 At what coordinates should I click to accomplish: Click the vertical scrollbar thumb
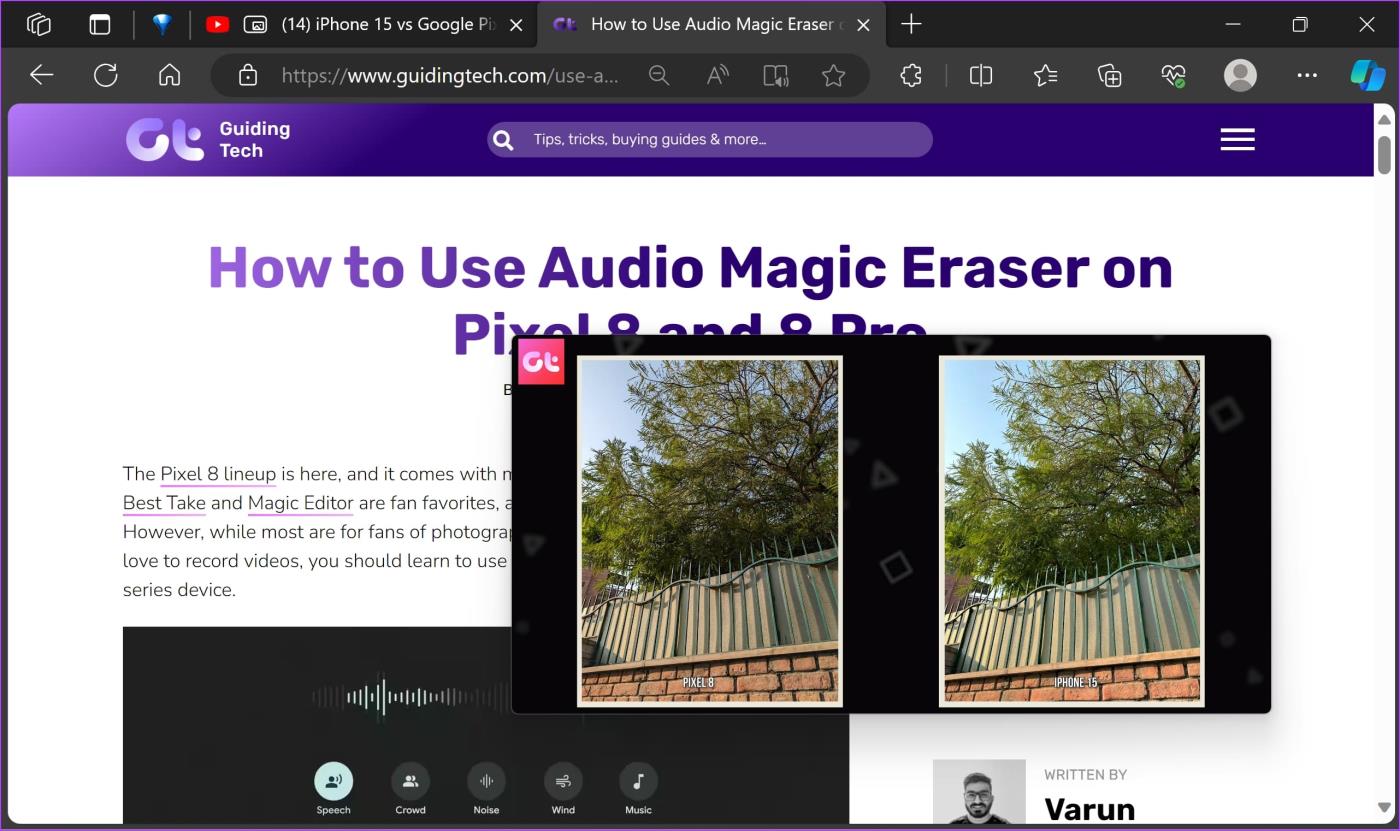(1384, 155)
